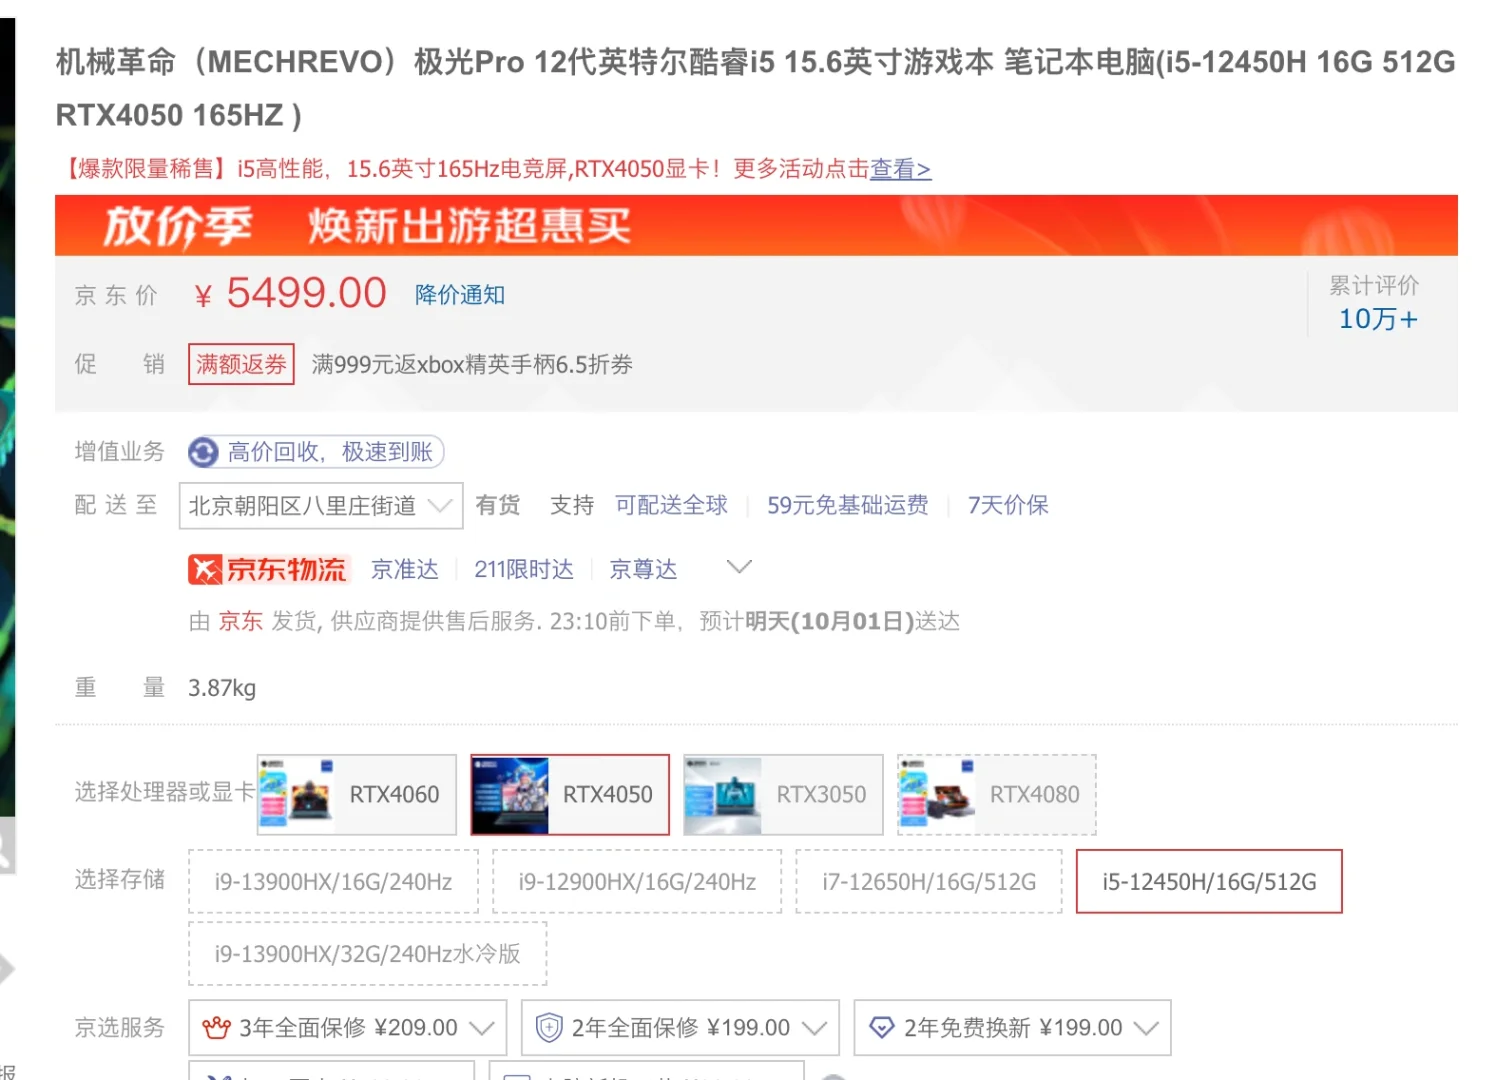Screen dimensions: 1496x1080
Task: Click the RTX3050 laptop thumbnail image
Action: 723,795
